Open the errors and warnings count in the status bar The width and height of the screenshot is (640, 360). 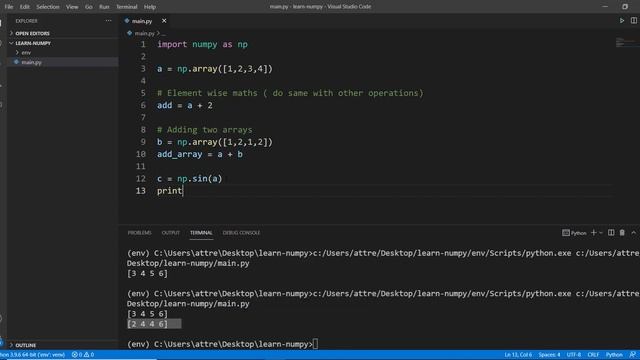coord(83,355)
